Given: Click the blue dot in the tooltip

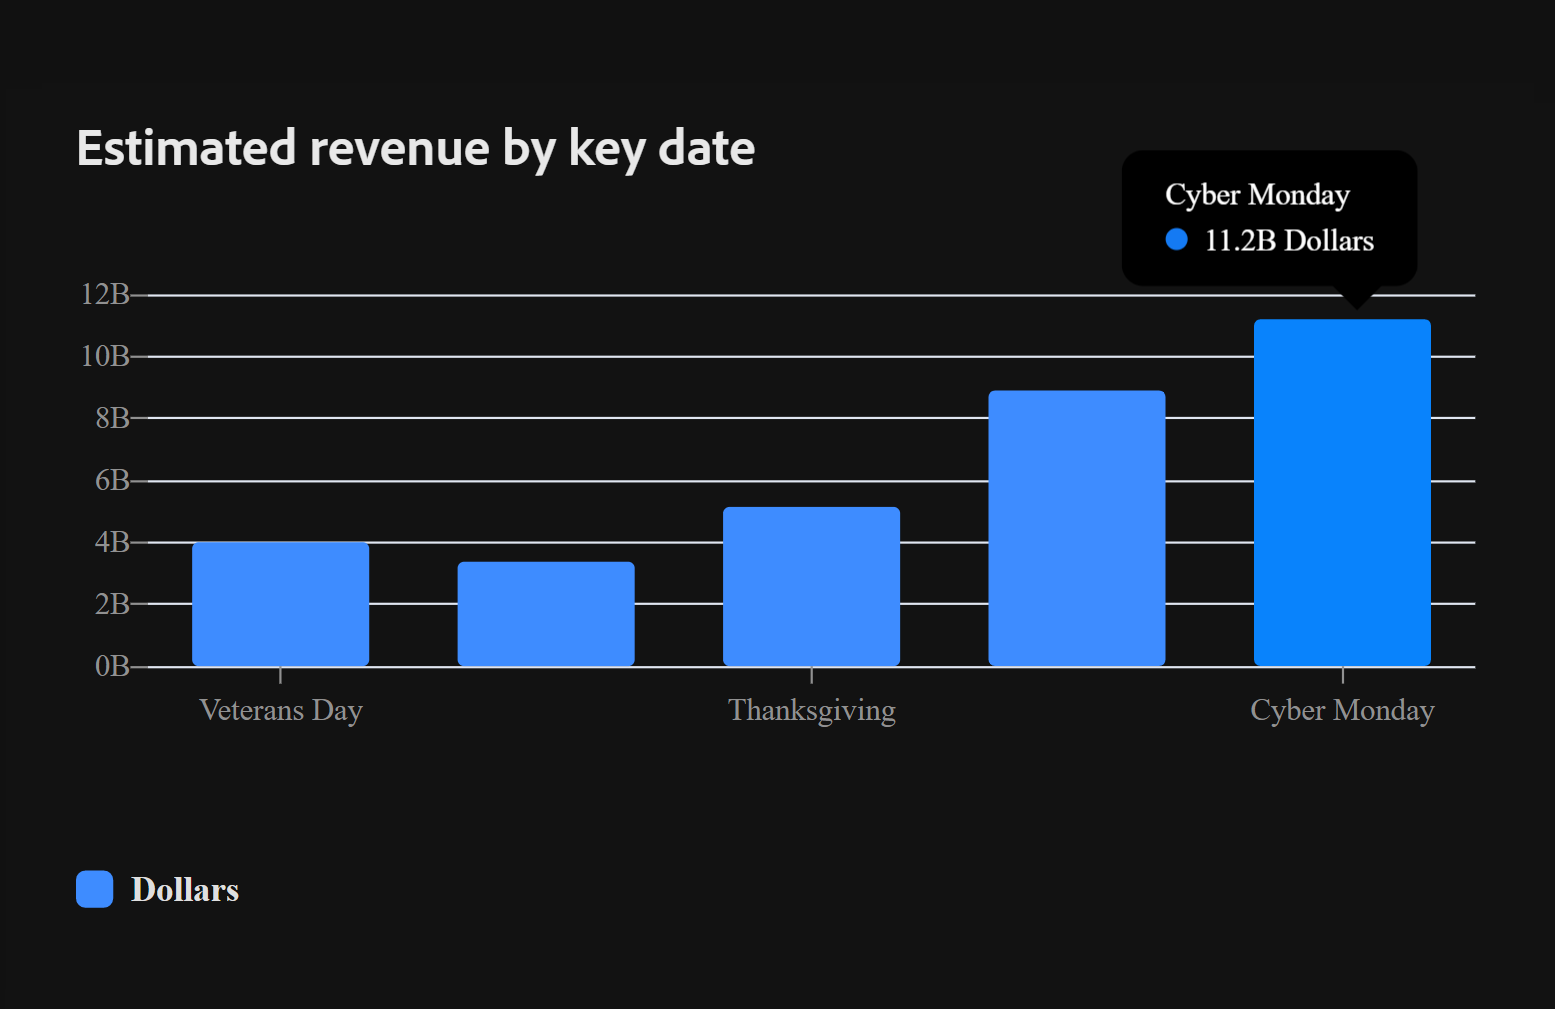Looking at the screenshot, I should coord(1177,239).
